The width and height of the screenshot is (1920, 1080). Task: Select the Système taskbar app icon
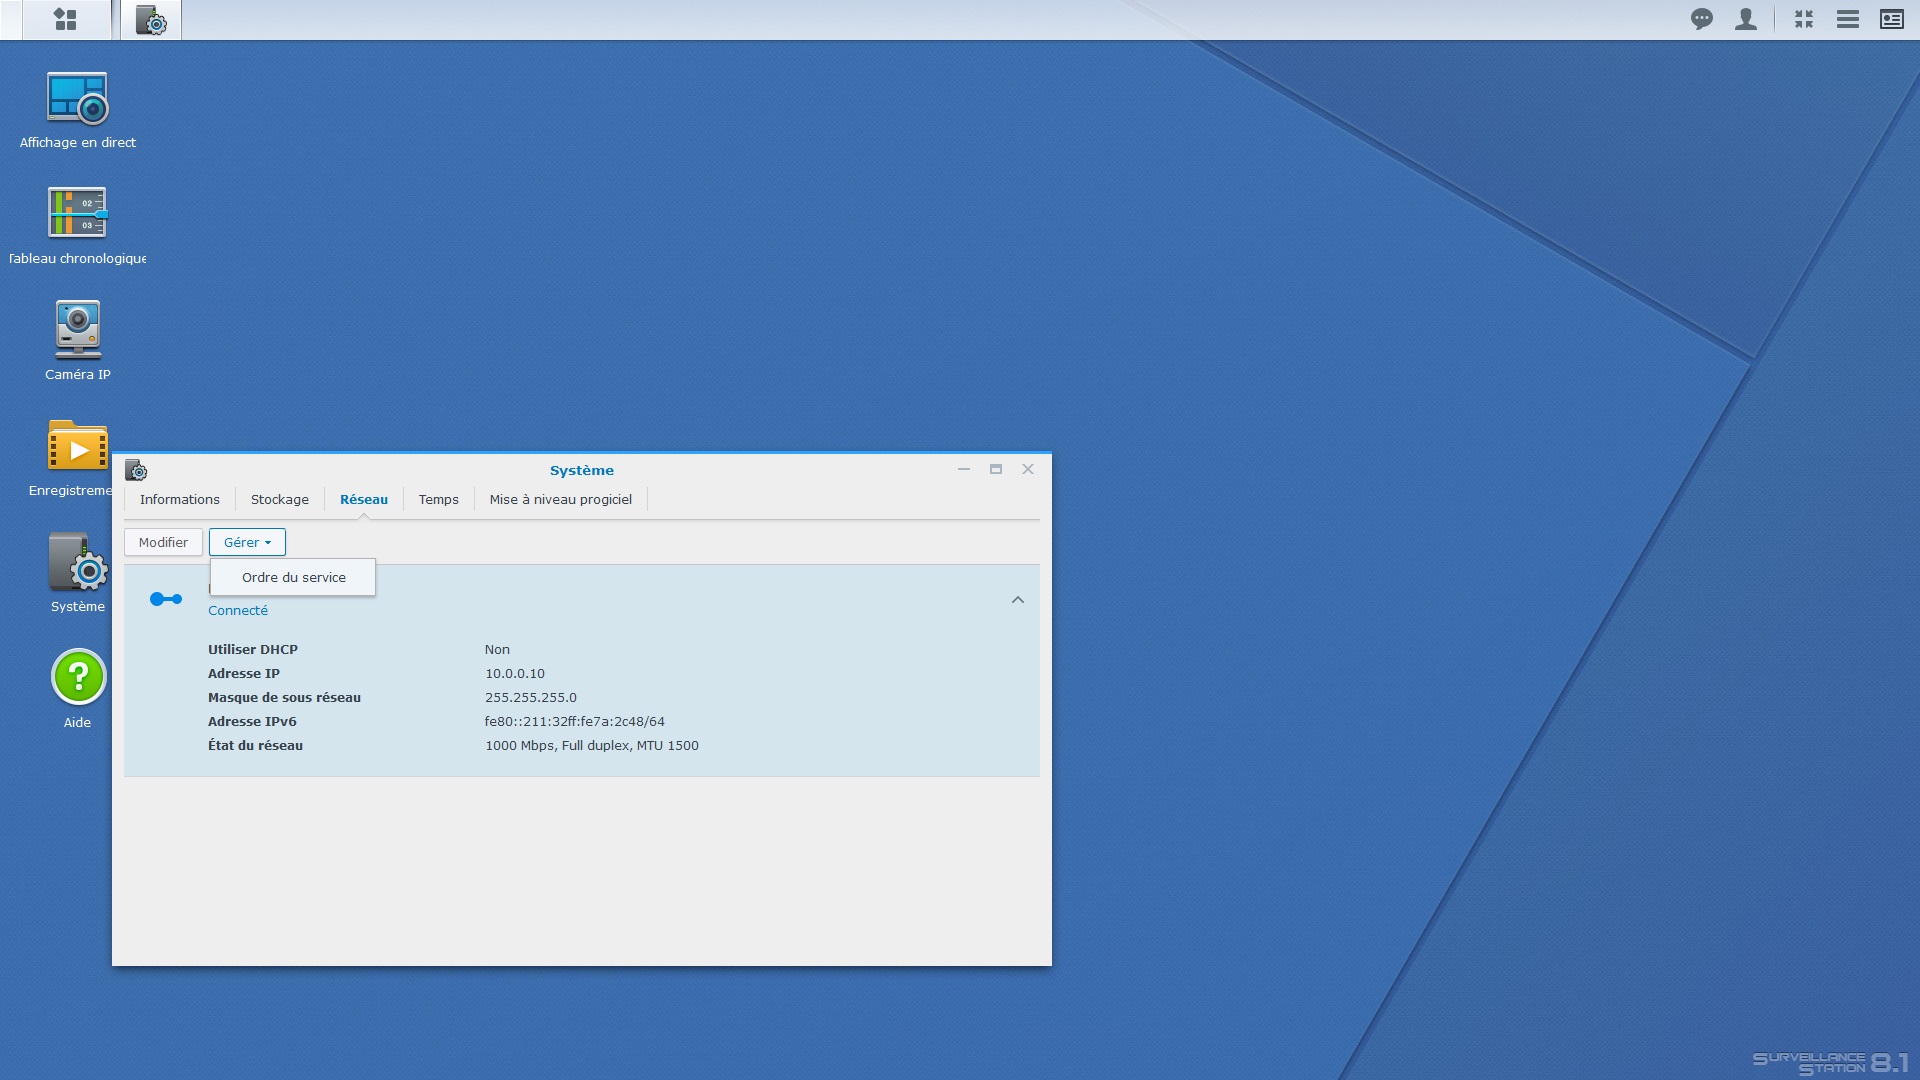pyautogui.click(x=151, y=19)
